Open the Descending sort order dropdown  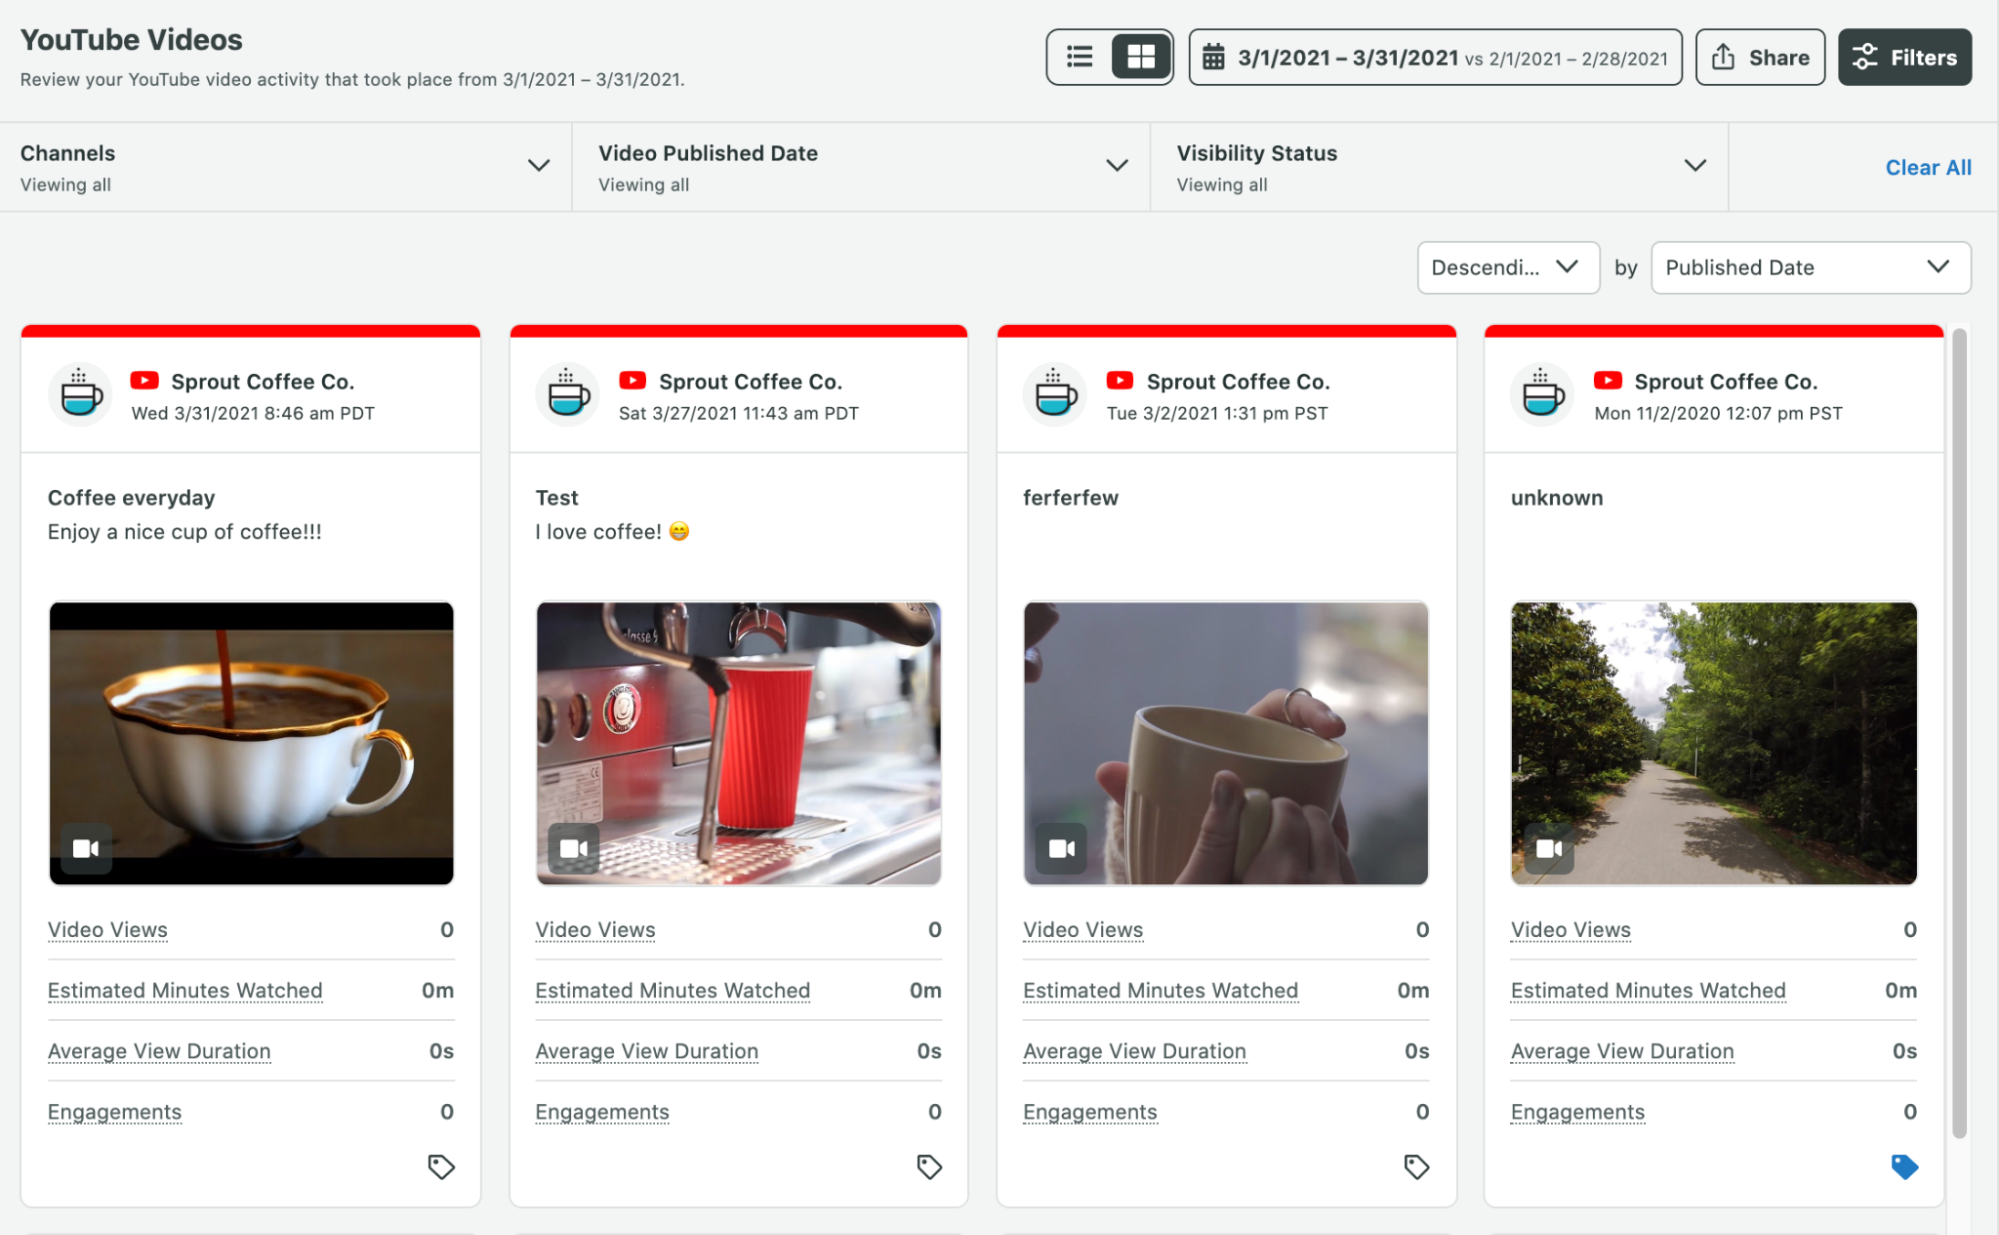click(x=1507, y=267)
